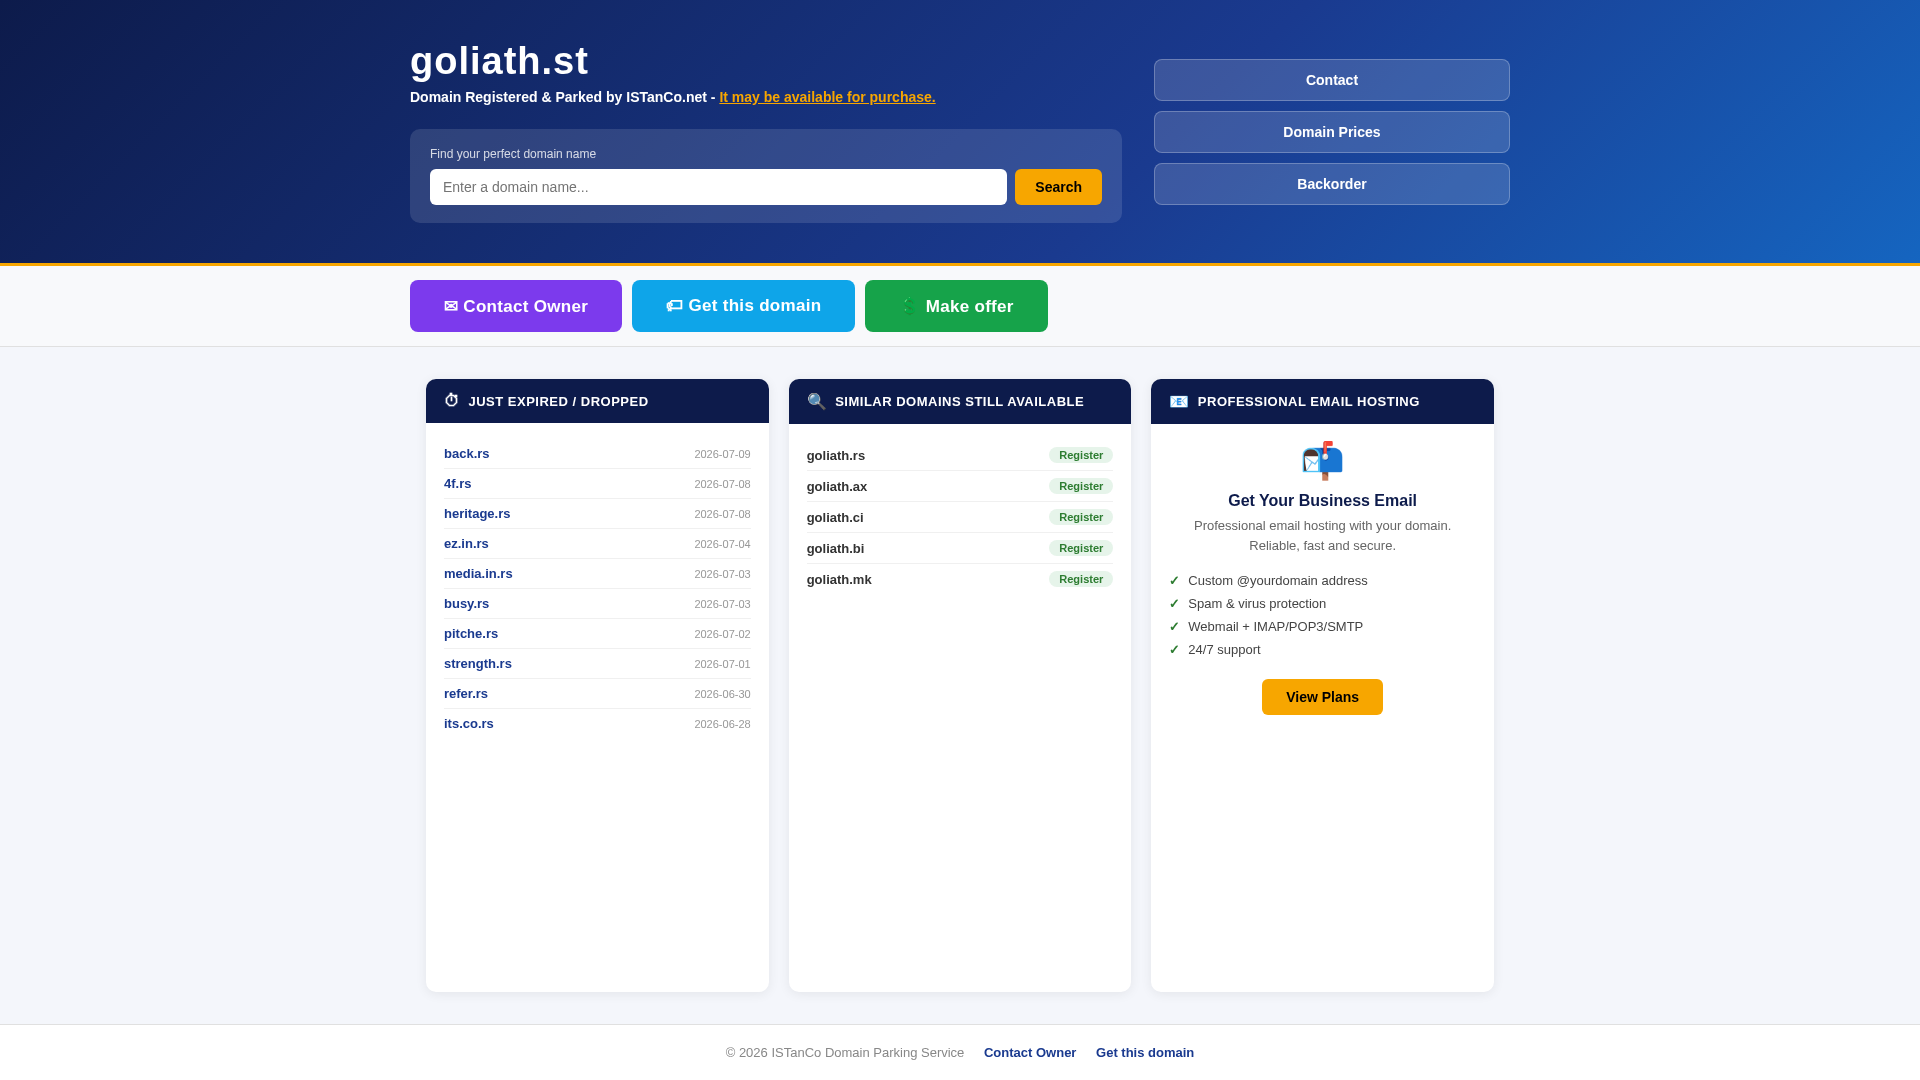Open the Backorder button
Image resolution: width=1920 pixels, height=1080 pixels.
(1332, 184)
